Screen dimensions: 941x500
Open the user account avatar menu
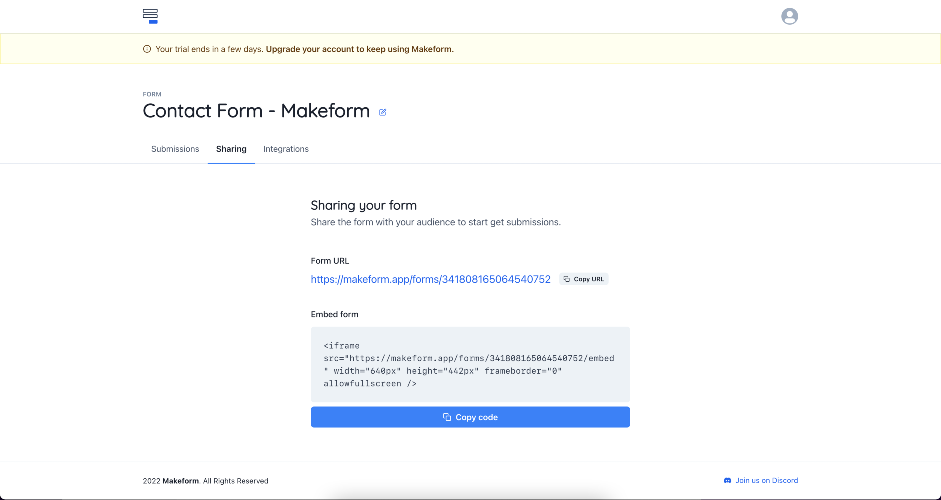coord(789,16)
